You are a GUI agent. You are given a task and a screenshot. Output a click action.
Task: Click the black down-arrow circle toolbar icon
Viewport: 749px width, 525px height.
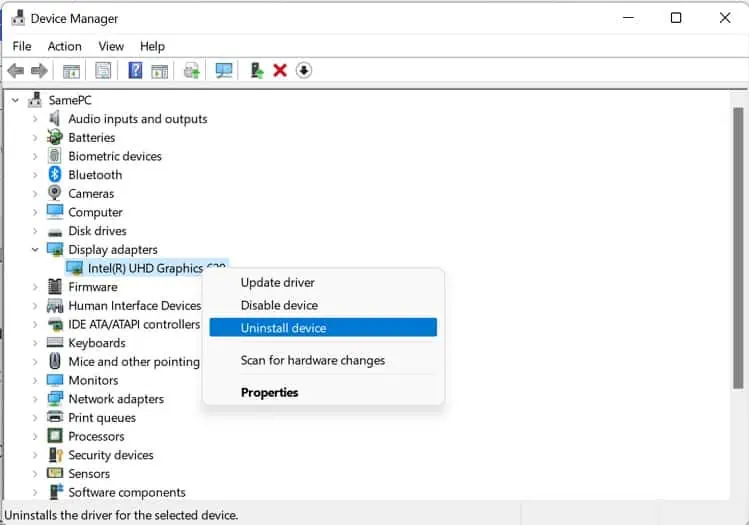tap(304, 70)
